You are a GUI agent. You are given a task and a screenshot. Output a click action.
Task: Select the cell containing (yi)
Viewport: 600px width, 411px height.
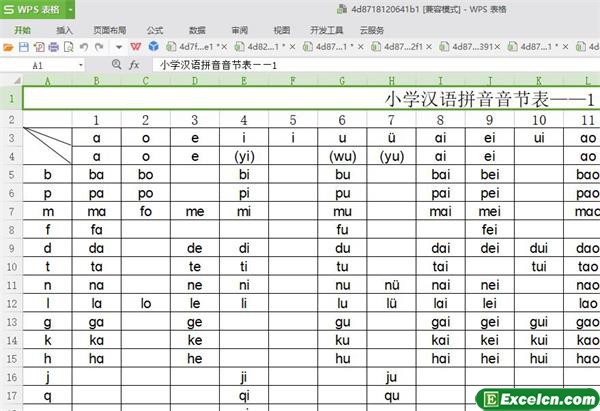pos(244,156)
